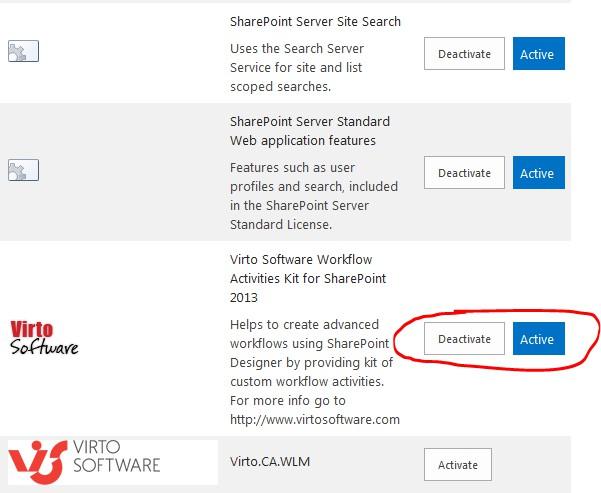The width and height of the screenshot is (601, 493).
Task: Deactivate Virto Software Workflow Activities Kit
Action: tap(464, 339)
